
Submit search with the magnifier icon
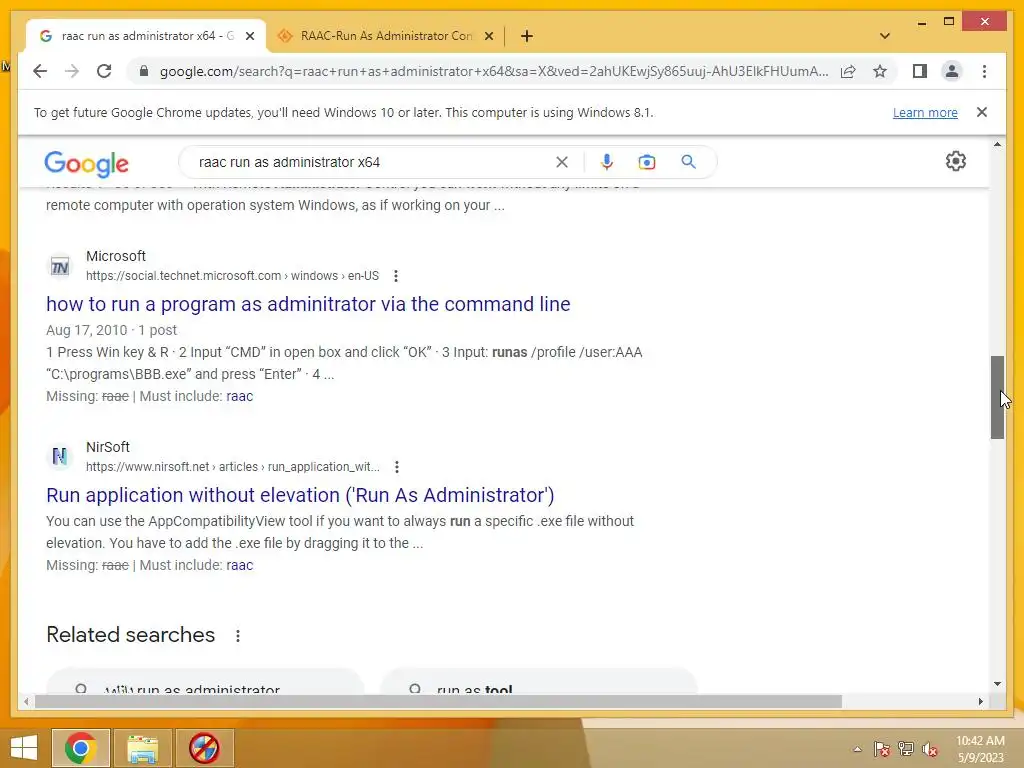688,162
